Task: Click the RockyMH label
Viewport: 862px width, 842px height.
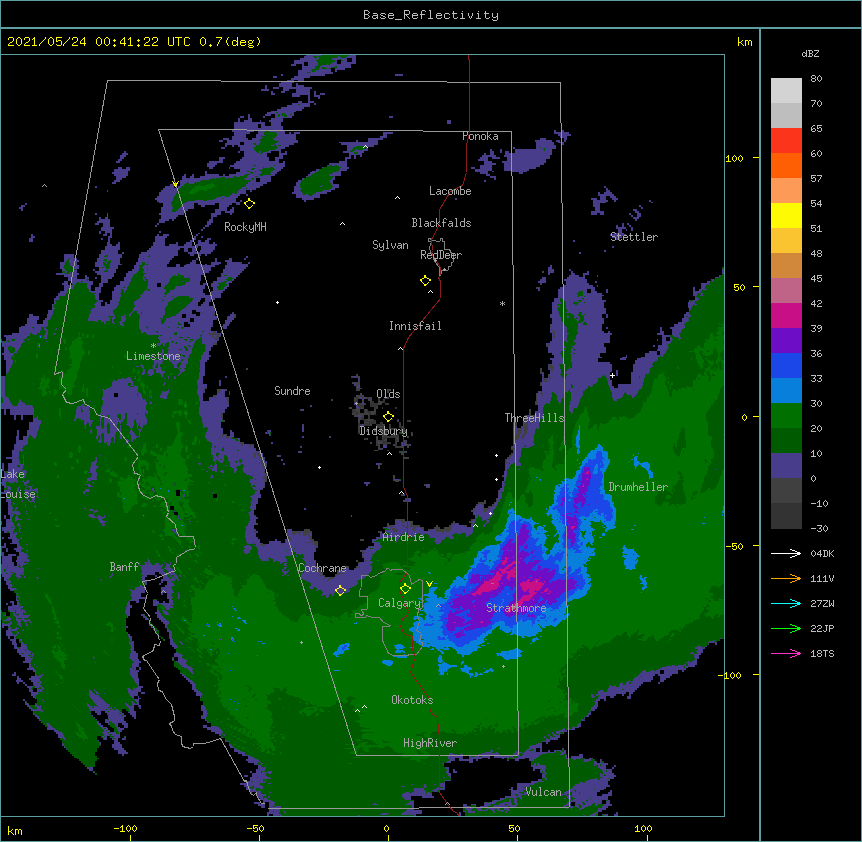Action: coord(245,227)
